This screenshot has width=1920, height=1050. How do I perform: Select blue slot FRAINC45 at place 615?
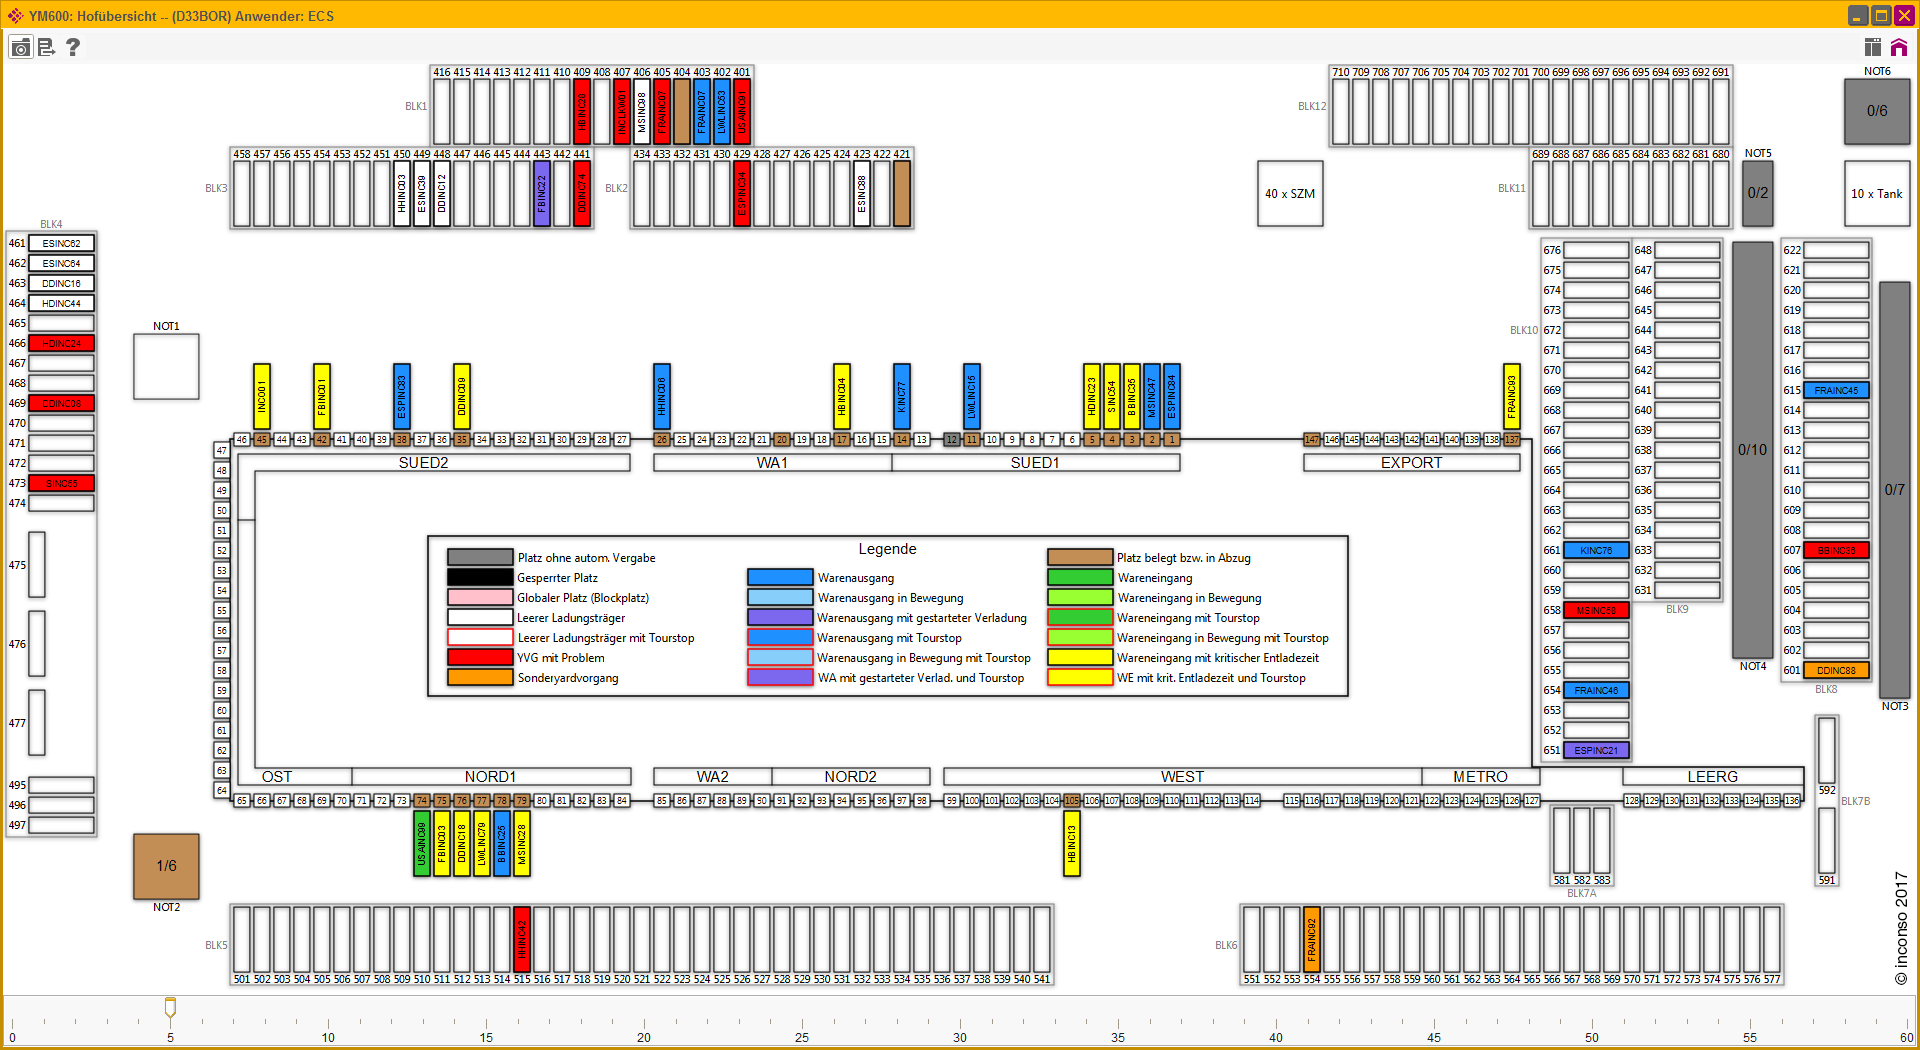(1836, 390)
